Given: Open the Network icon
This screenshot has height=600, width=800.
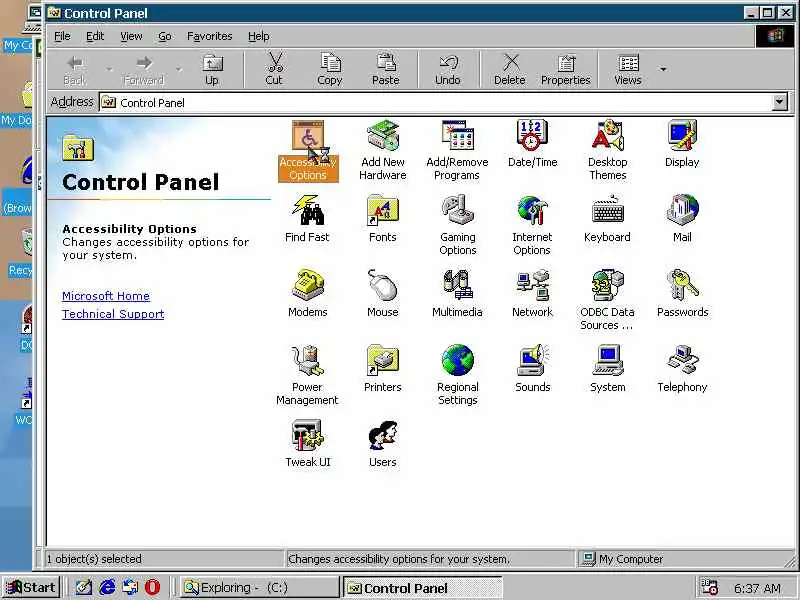Looking at the screenshot, I should click(532, 294).
